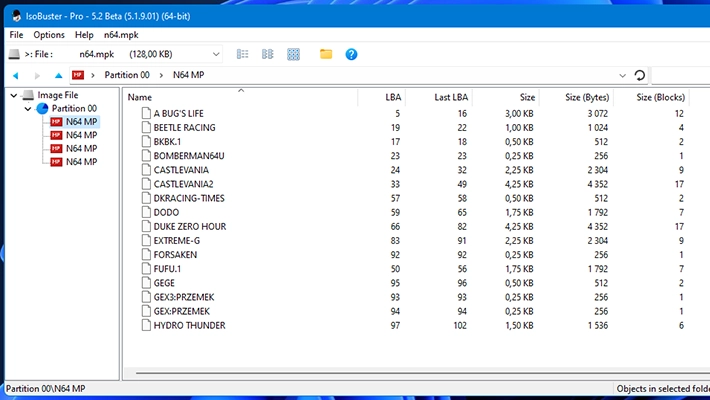Click the file icon beside CASTLEVANIA2
This screenshot has height=400, width=710.
(146, 184)
